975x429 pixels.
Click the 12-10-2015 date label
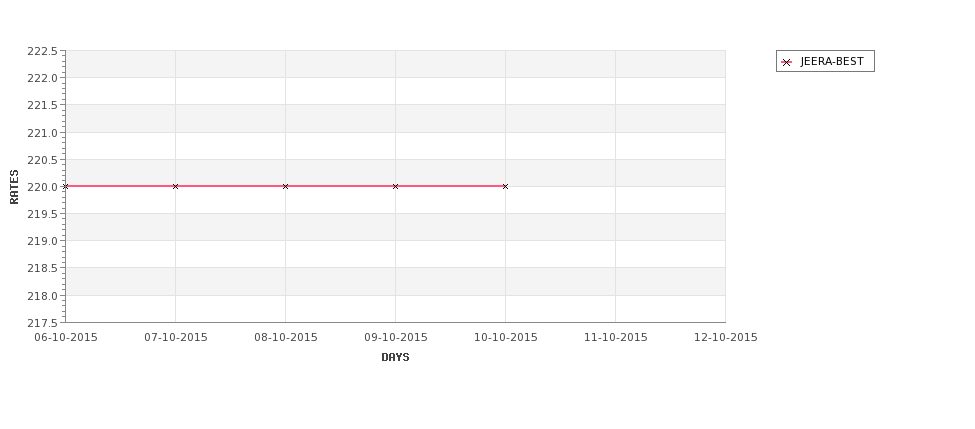pos(726,337)
